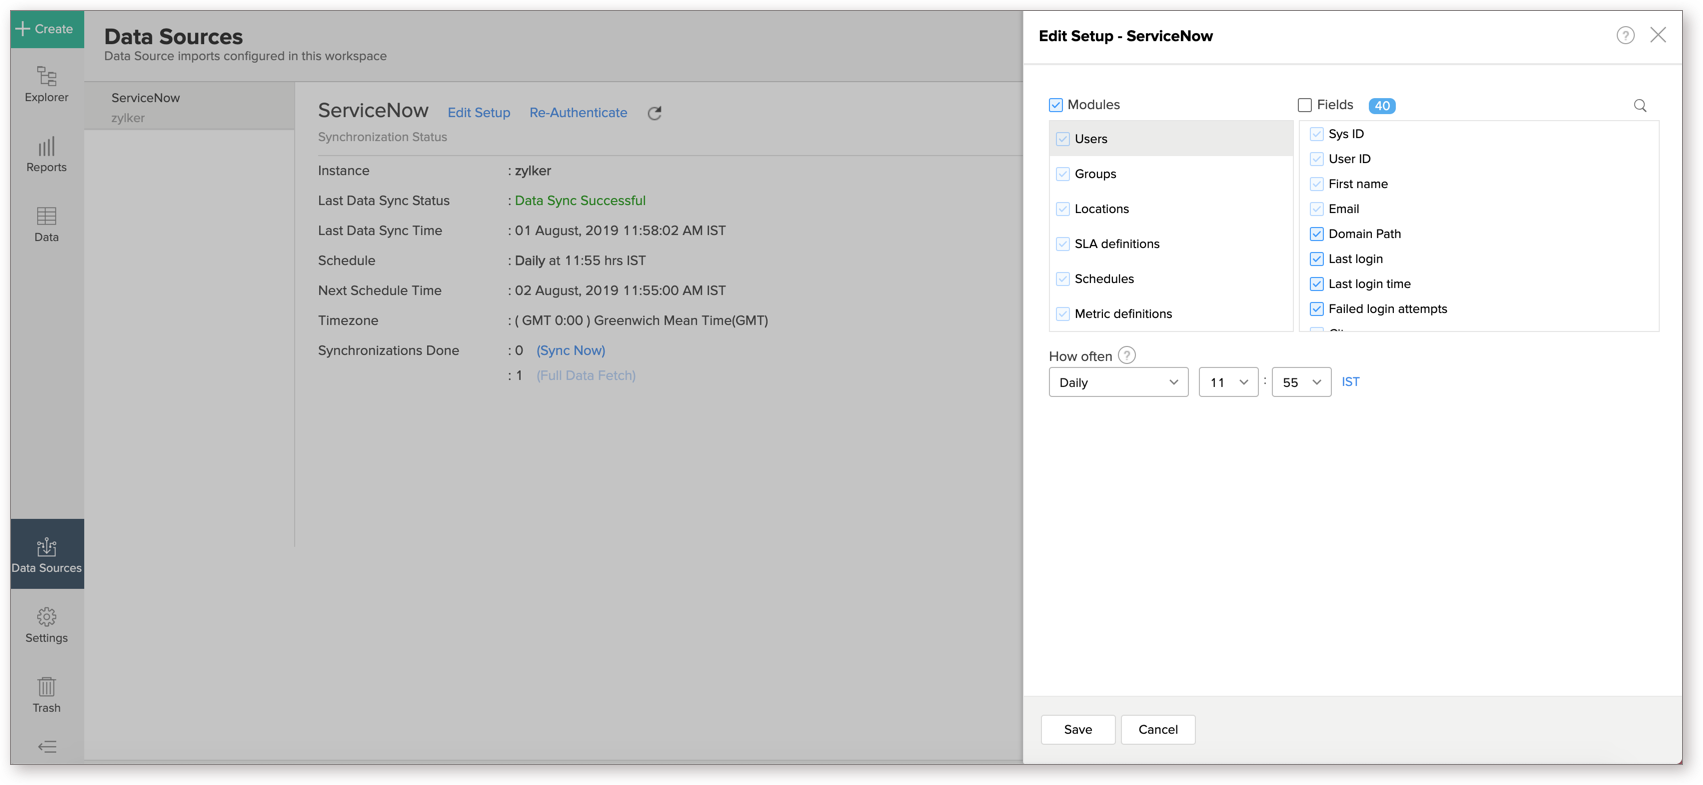Open the Edit Setup link
The height and width of the screenshot is (785, 1703).
pos(479,113)
